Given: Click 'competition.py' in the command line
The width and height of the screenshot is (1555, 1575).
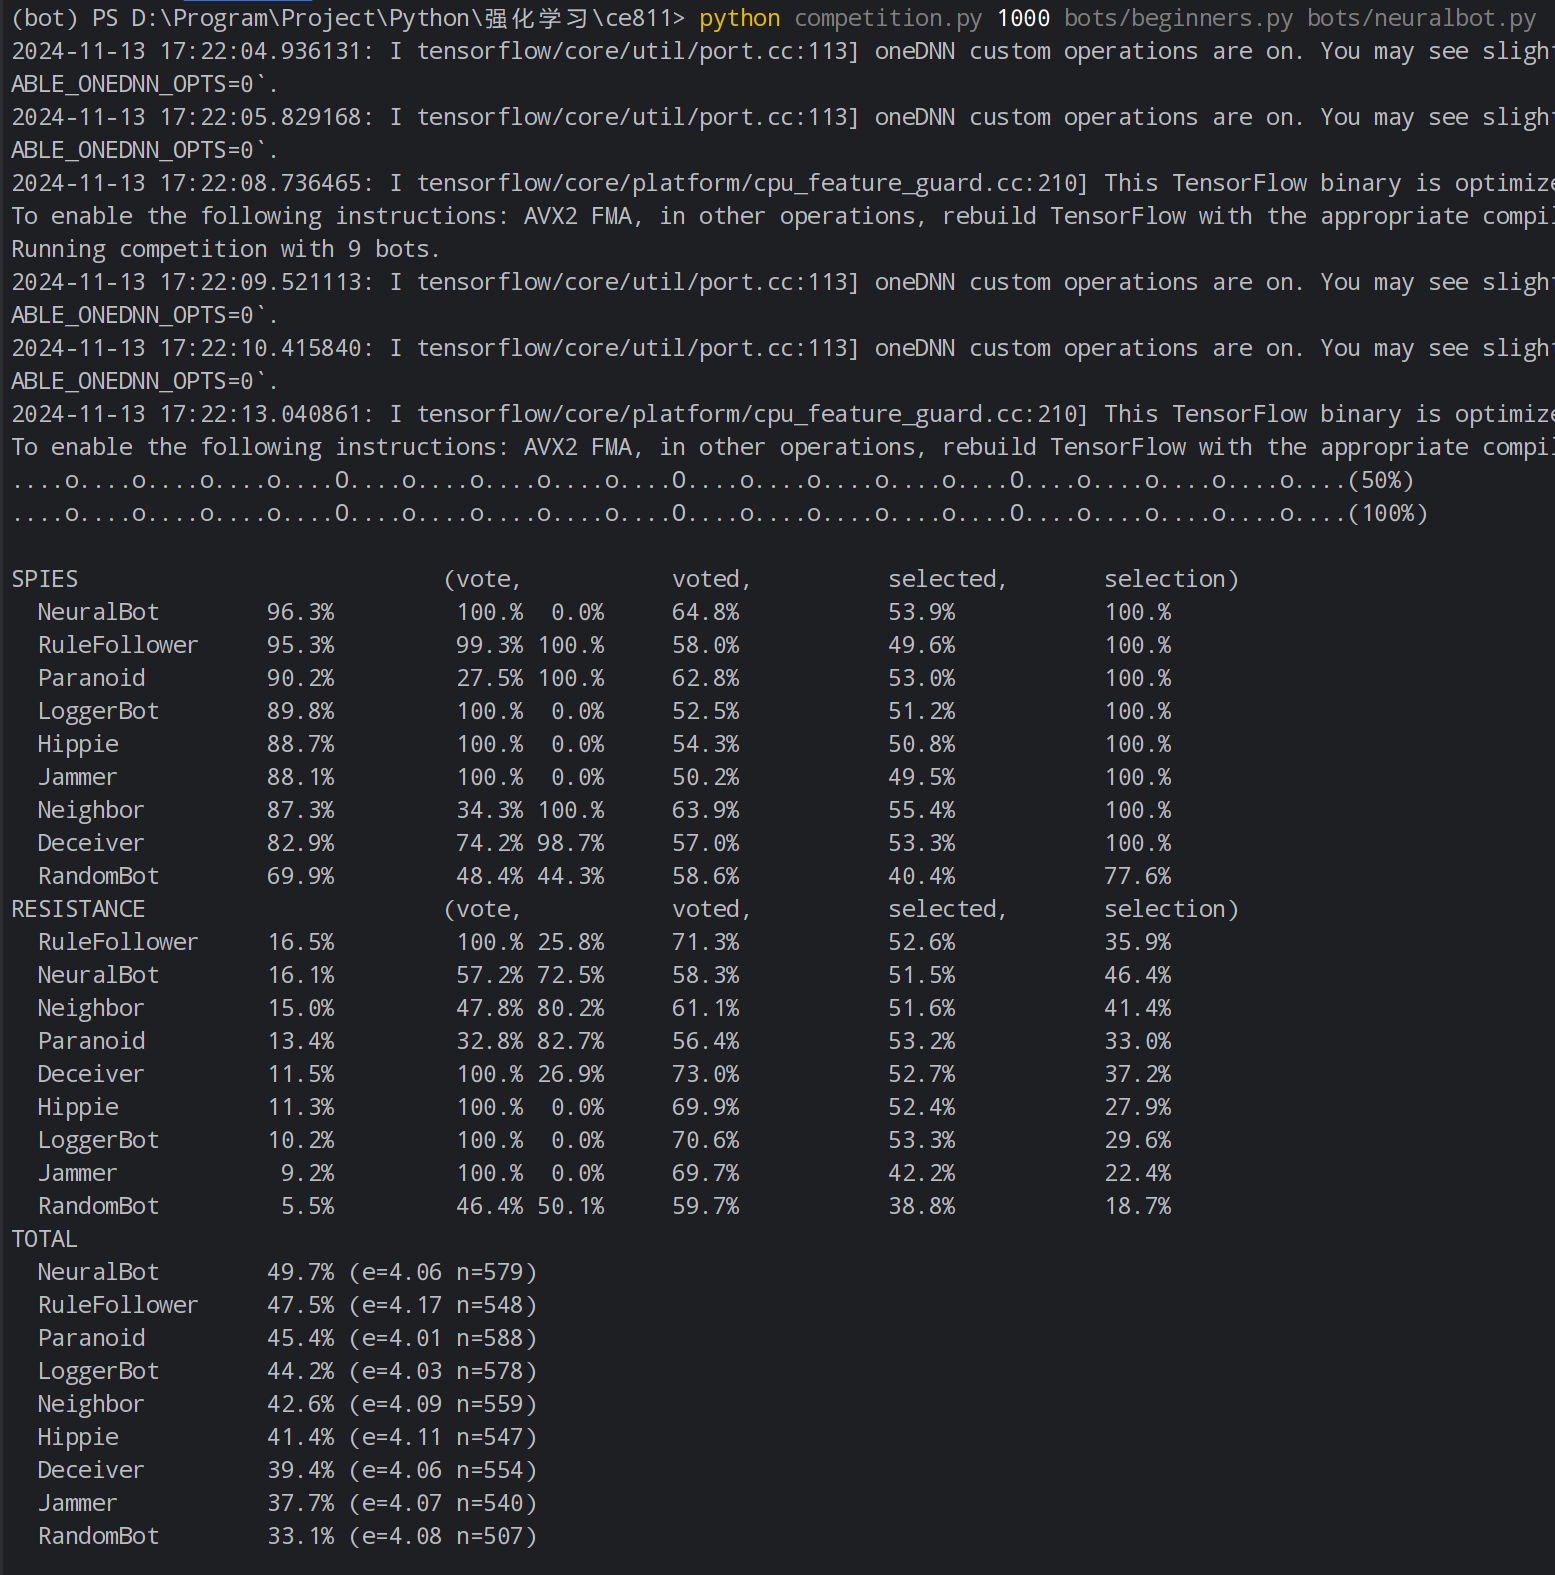Looking at the screenshot, I should 888,18.
